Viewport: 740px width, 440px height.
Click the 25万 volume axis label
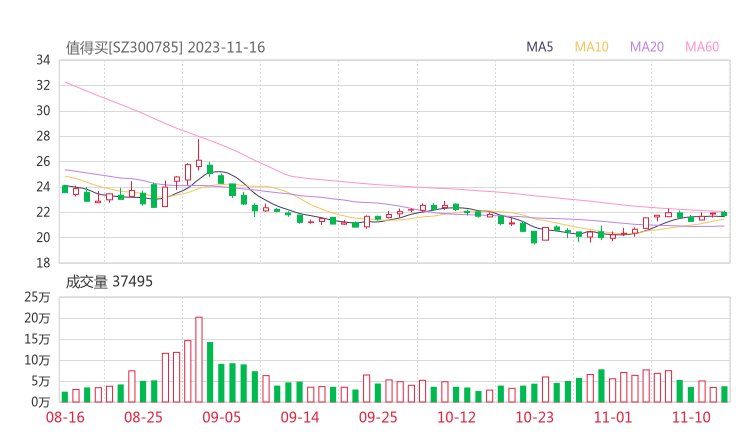point(37,297)
